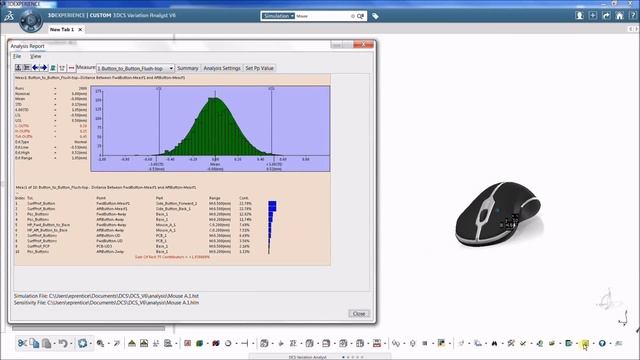Image resolution: width=640 pixels, height=360 pixels.
Task: Click the green histogram plot area
Action: click(210, 128)
